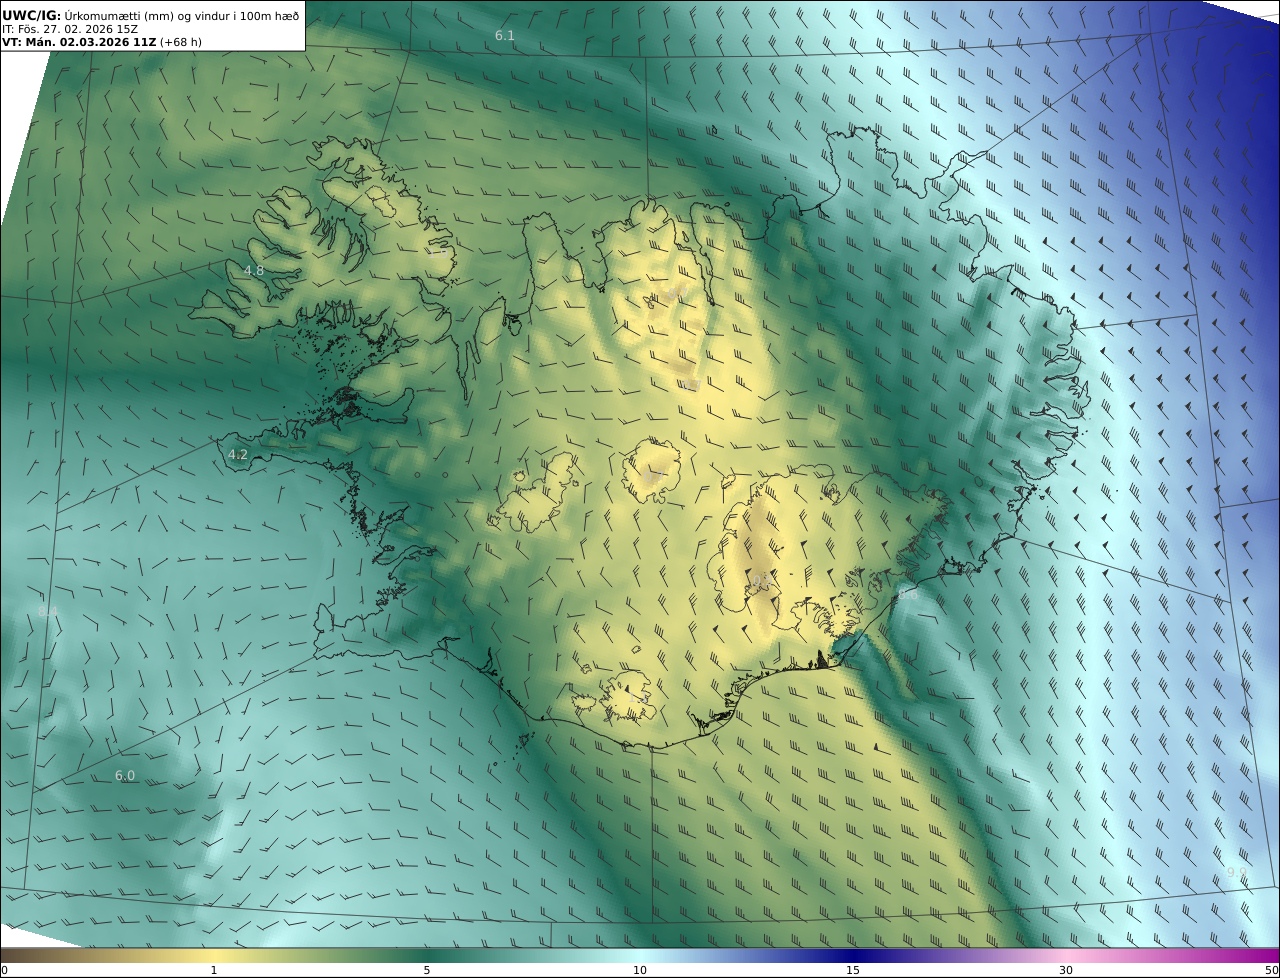Click the '9.9' value label in southeast corner

[1237, 872]
